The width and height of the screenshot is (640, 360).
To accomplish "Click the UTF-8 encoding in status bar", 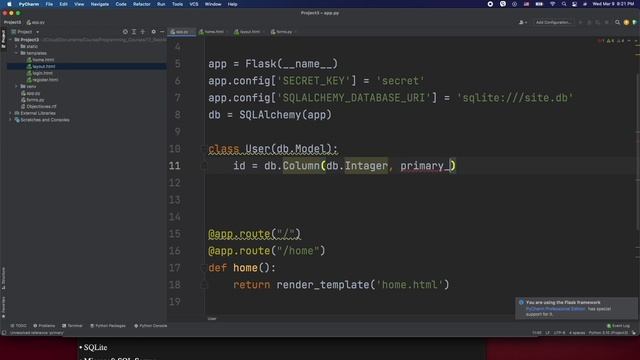I will [x=559, y=333].
